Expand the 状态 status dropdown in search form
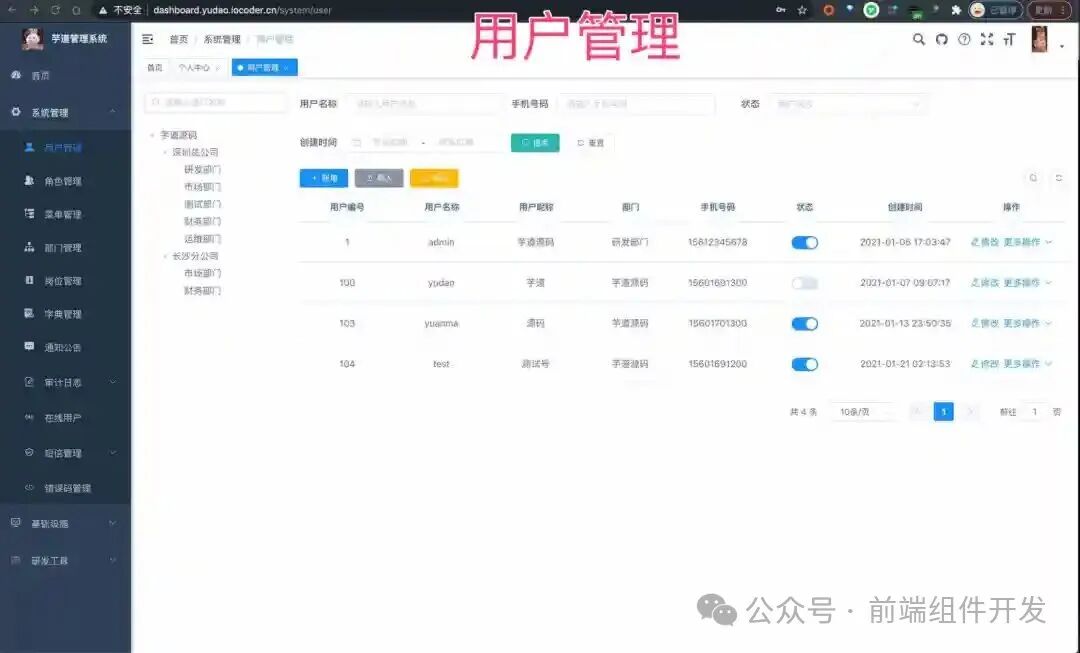This screenshot has width=1080, height=653. point(848,103)
